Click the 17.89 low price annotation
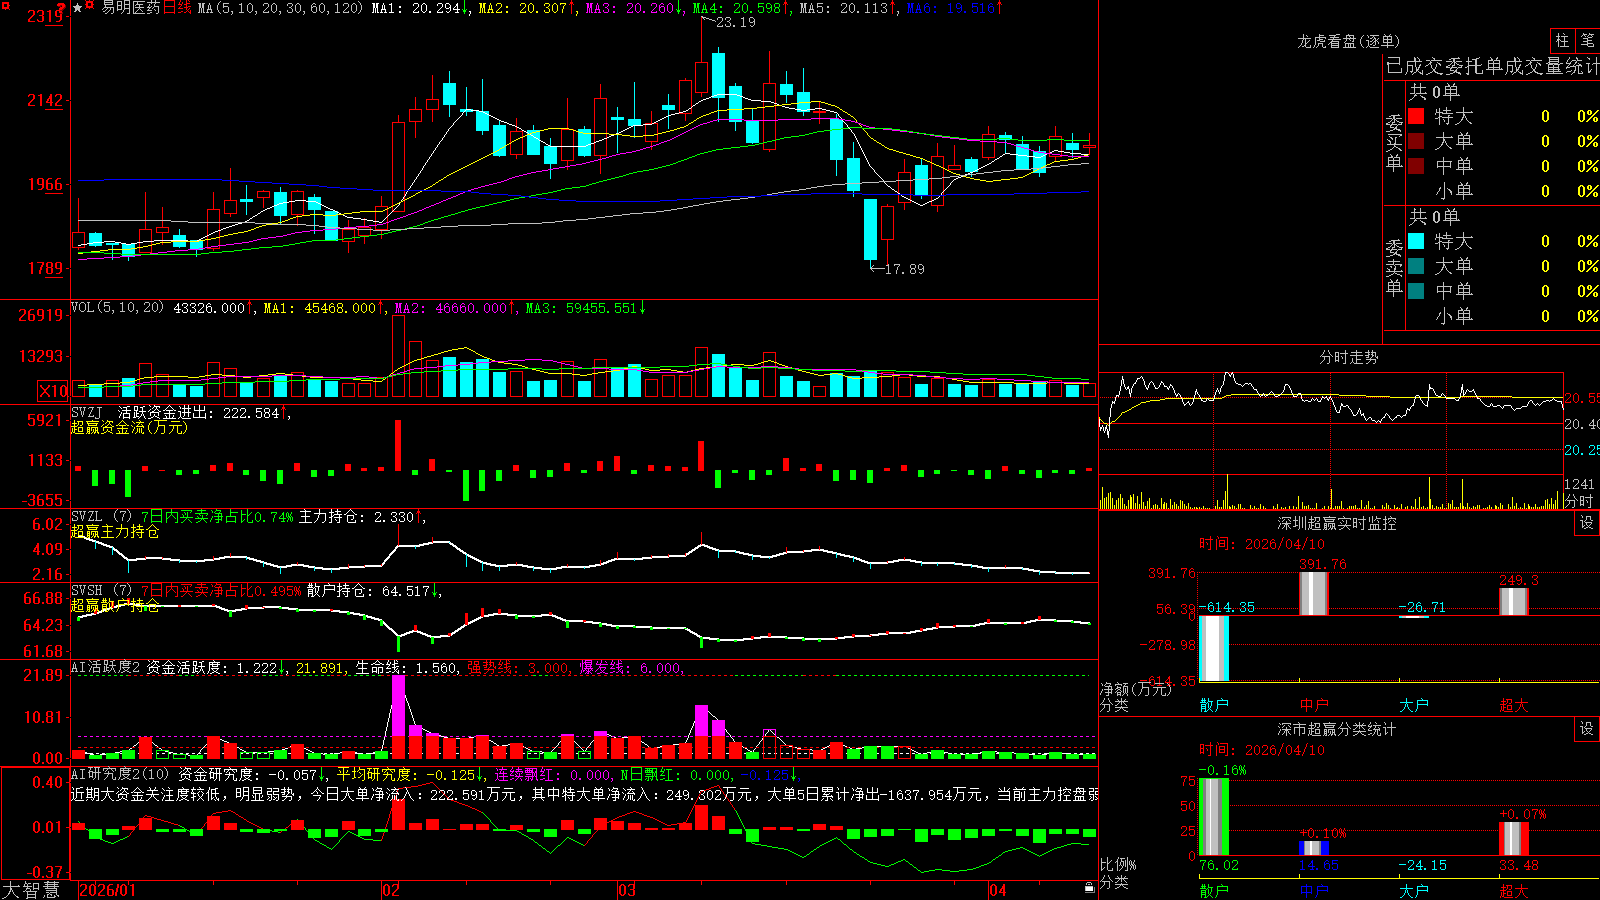Viewport: 1600px width, 900px height. click(905, 269)
